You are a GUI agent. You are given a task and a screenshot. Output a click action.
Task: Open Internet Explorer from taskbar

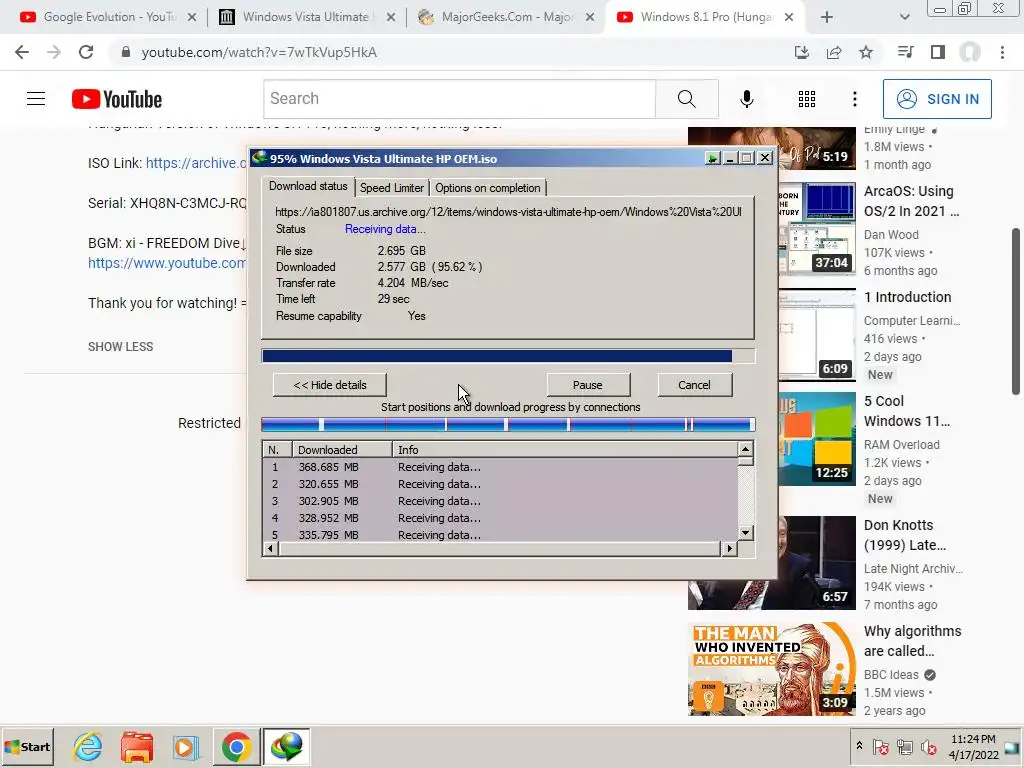(88, 746)
